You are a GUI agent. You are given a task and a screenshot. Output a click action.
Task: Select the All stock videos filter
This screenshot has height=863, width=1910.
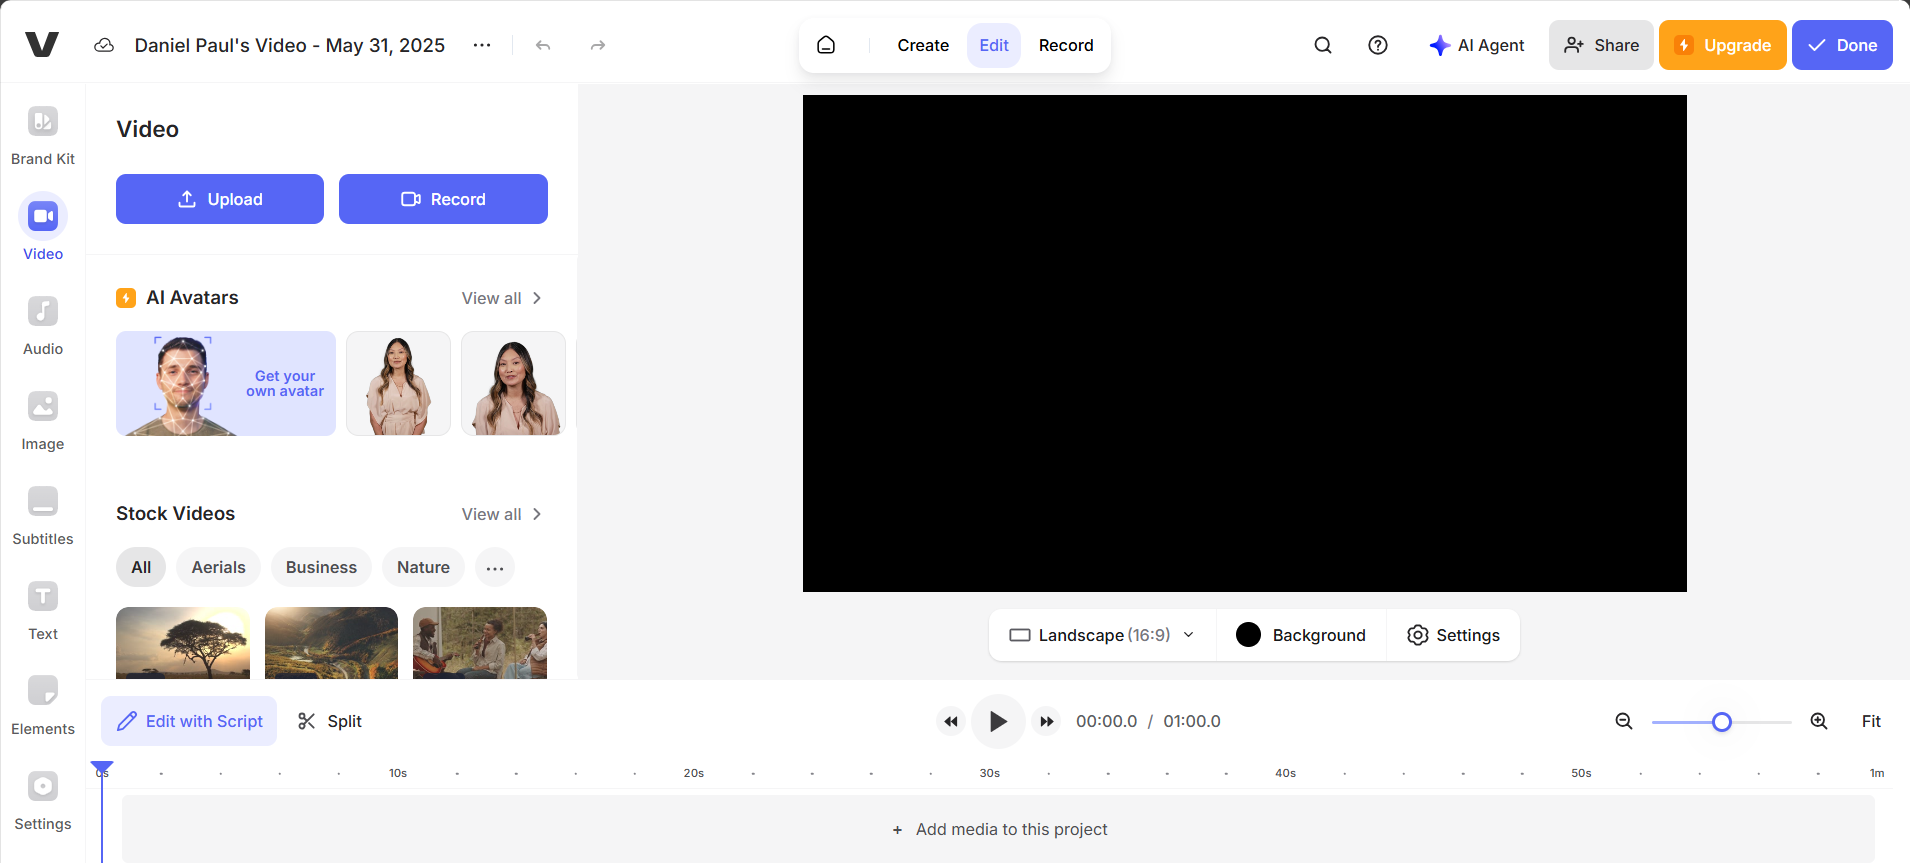pos(141,567)
